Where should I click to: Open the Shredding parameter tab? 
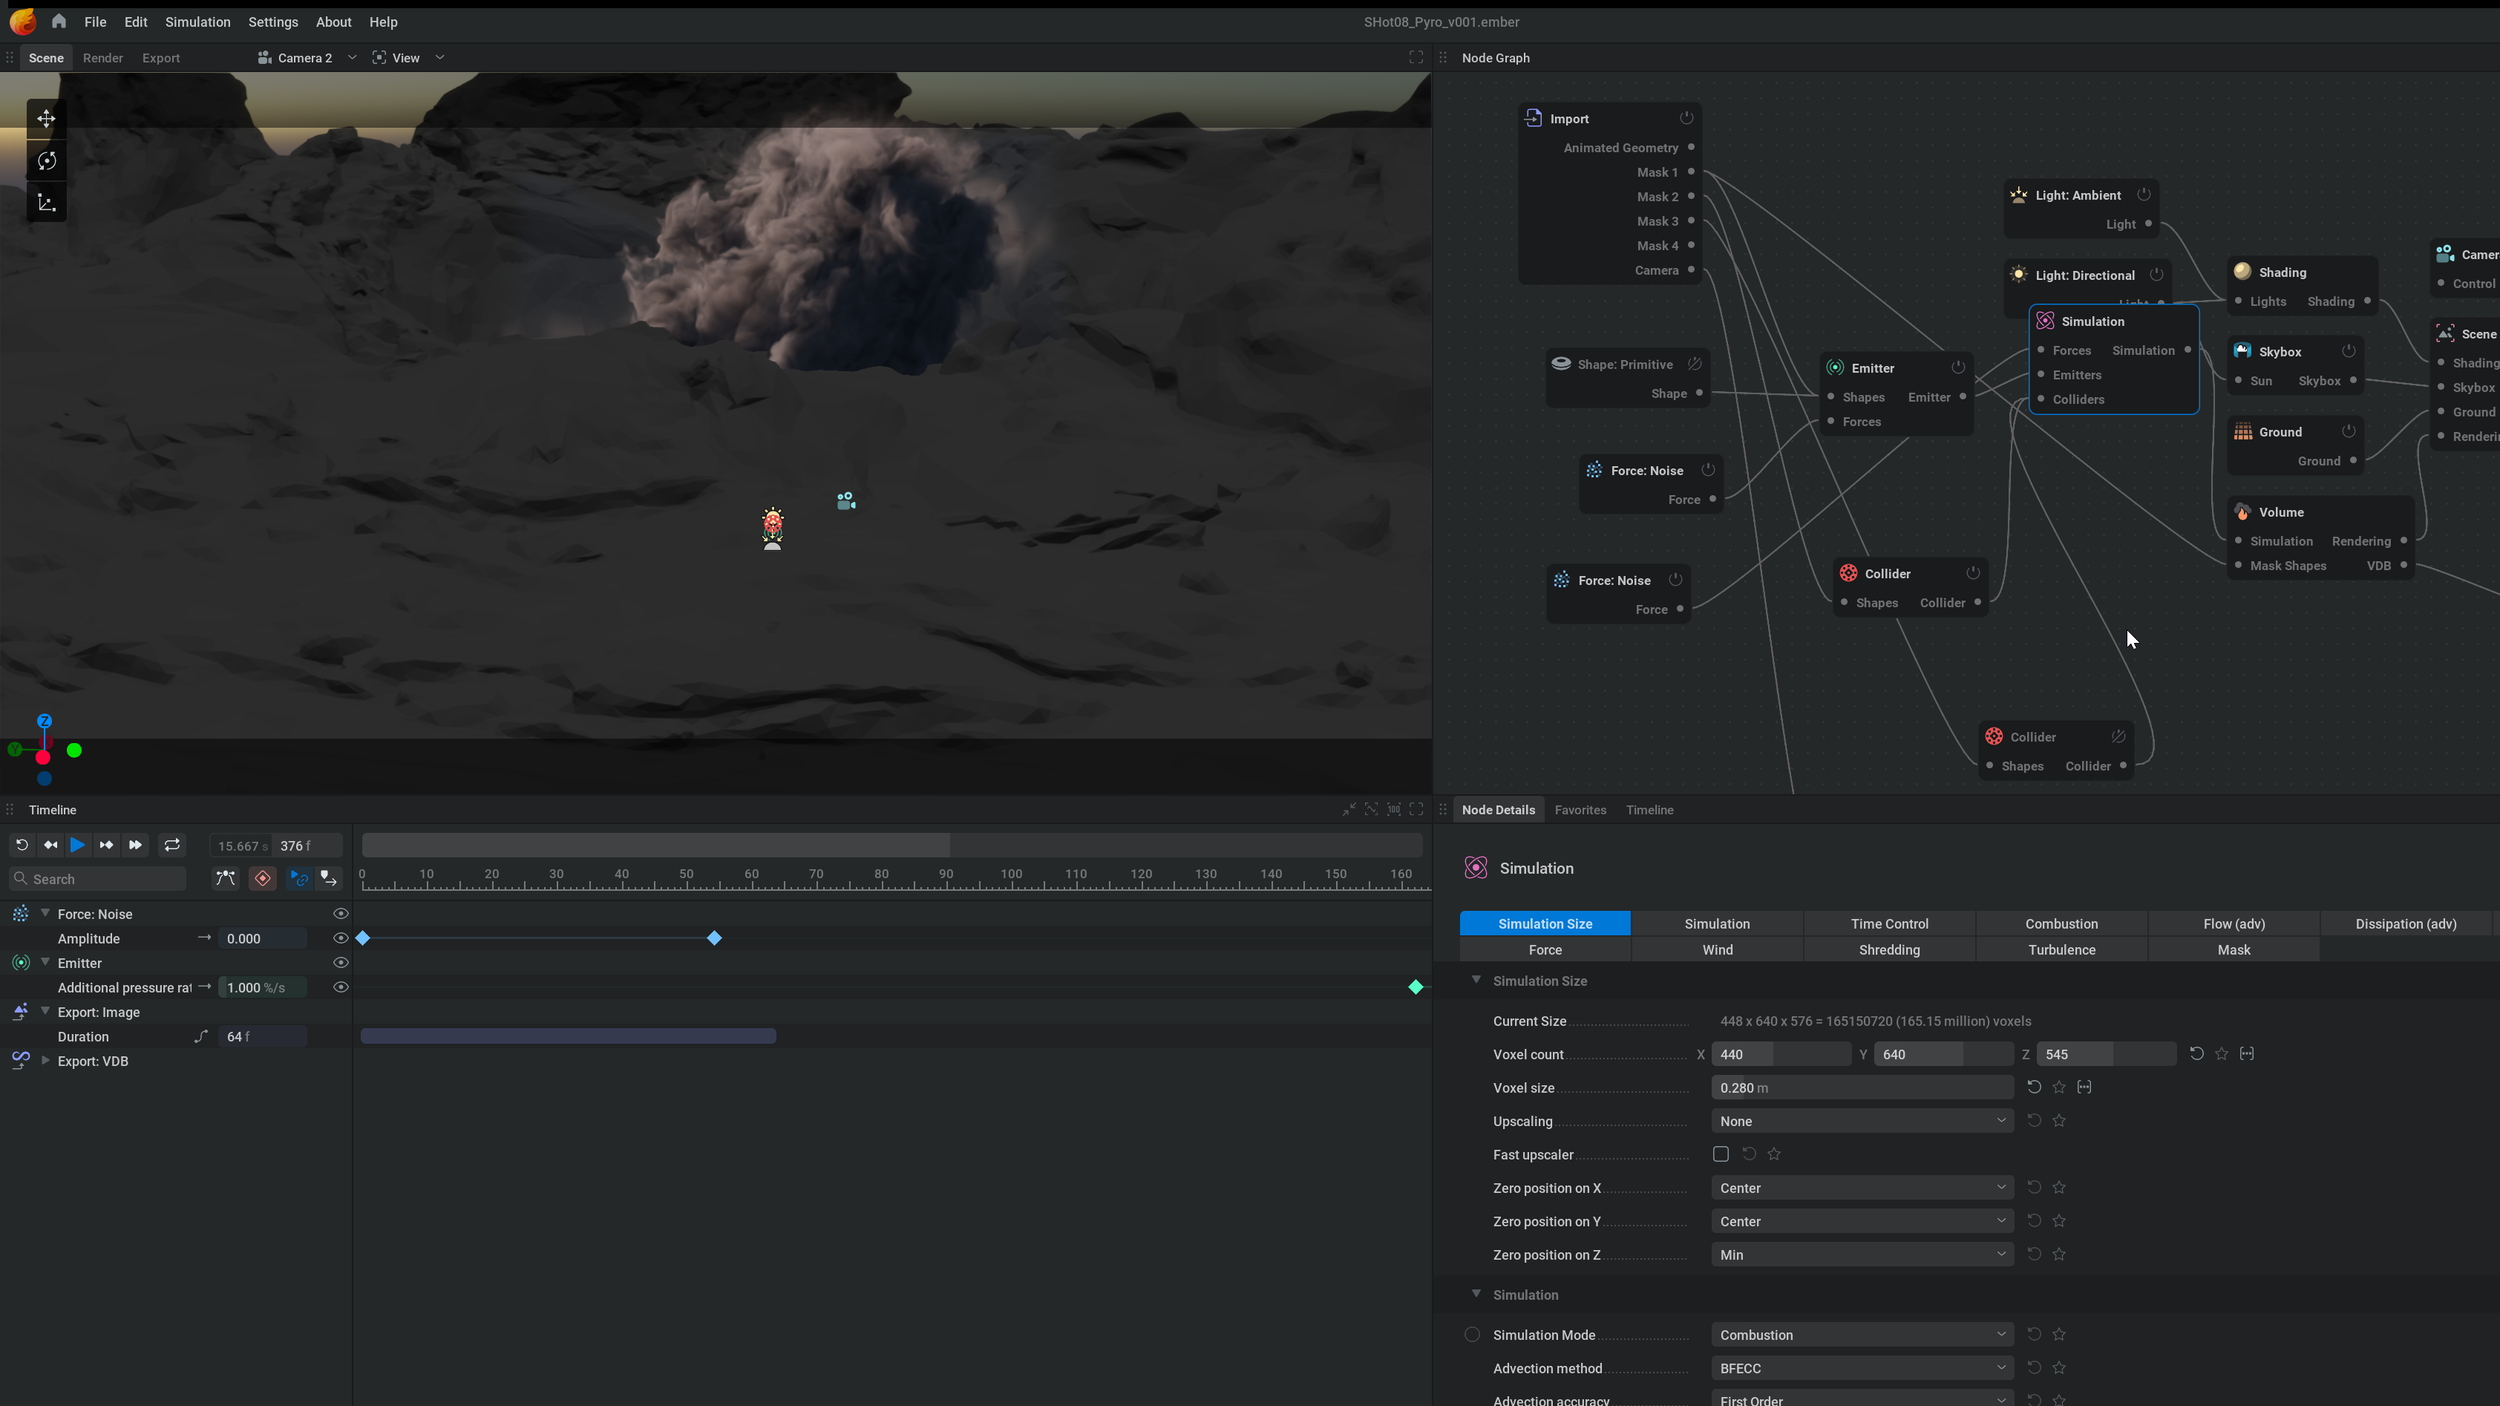pos(1889,950)
